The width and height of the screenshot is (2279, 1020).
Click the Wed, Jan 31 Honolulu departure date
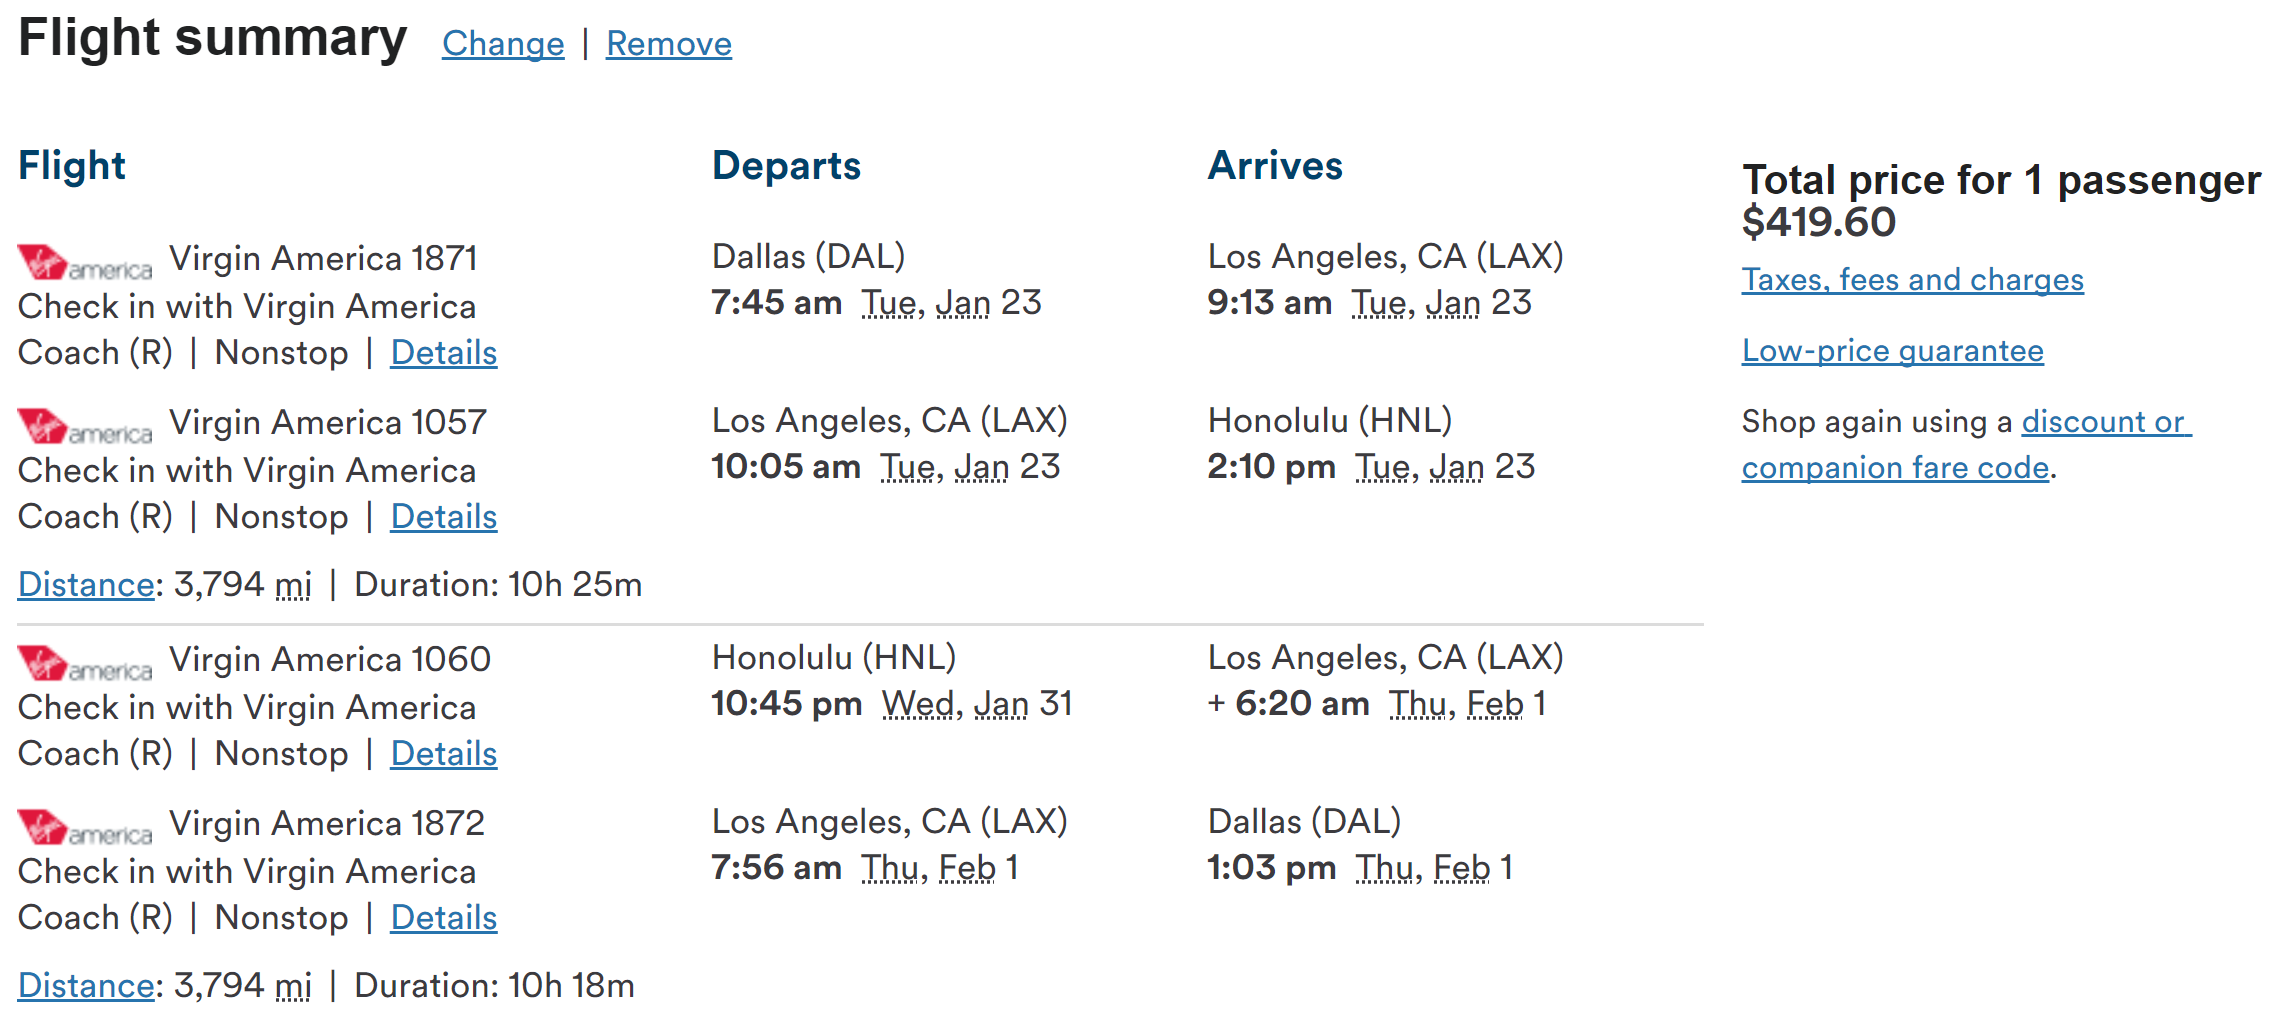pyautogui.click(x=976, y=704)
